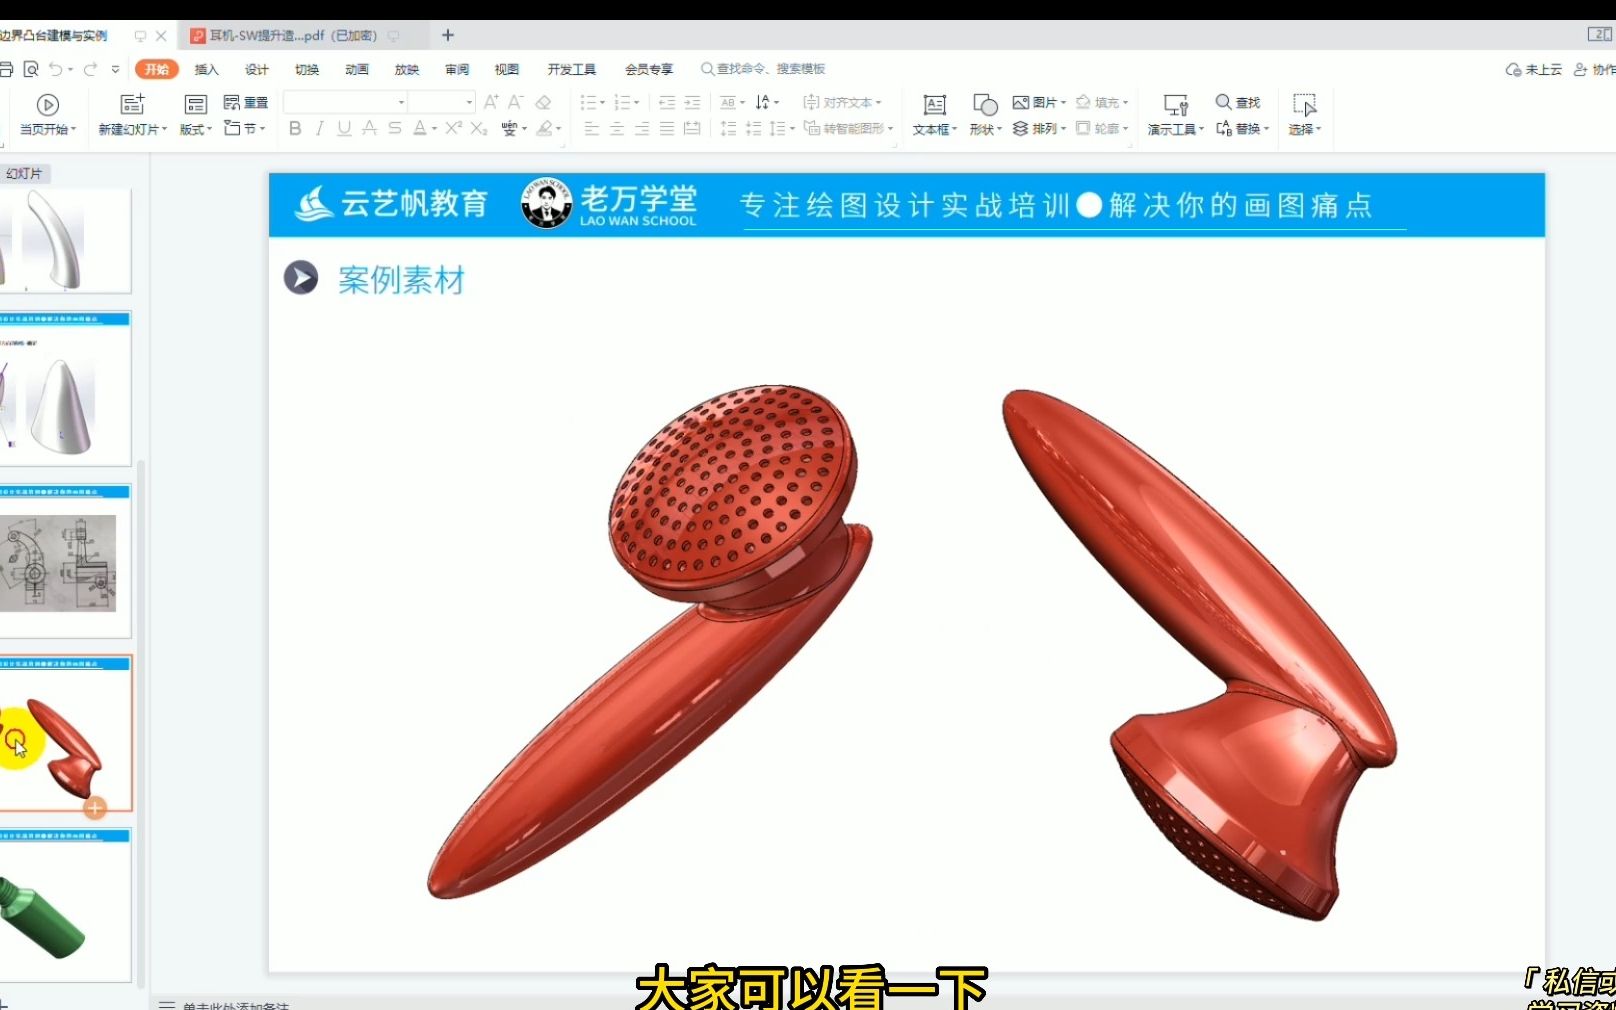Image resolution: width=1616 pixels, height=1010 pixels.
Task: Toggle bold formatting
Action: (294, 128)
